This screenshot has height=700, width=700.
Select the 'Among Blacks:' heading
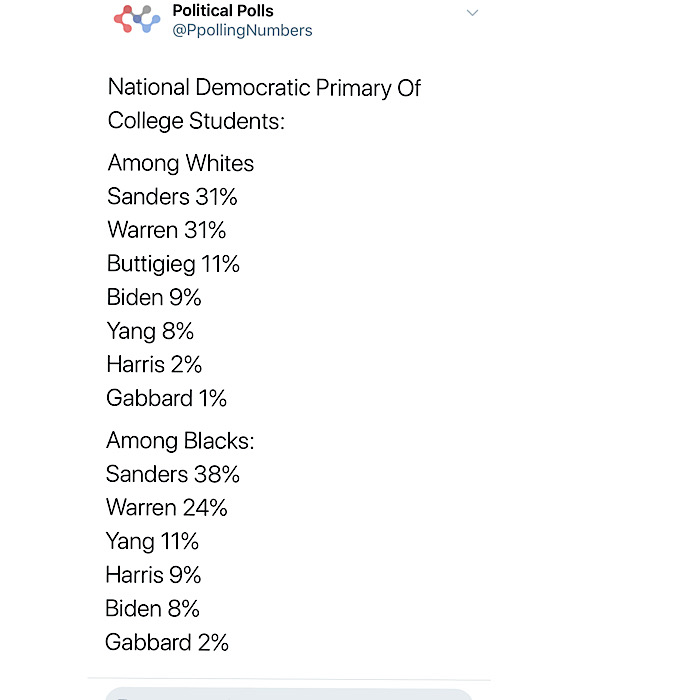(x=180, y=441)
